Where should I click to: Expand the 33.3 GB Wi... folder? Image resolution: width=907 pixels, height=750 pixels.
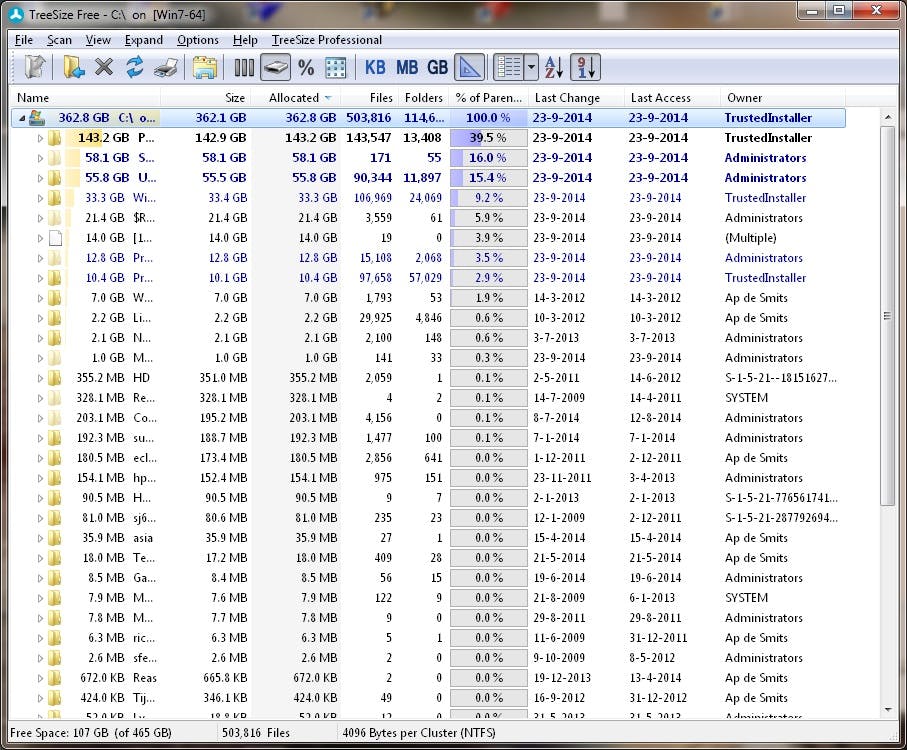[x=40, y=198]
